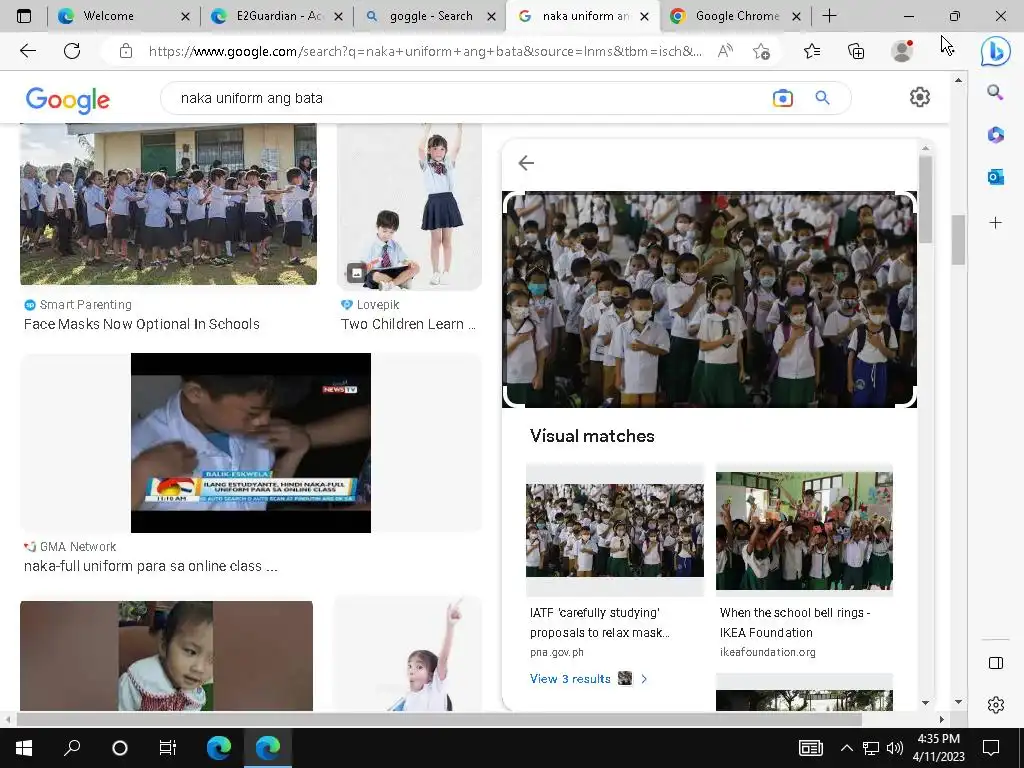
Task: Open the IKEA Foundation visual match image
Action: pos(805,531)
